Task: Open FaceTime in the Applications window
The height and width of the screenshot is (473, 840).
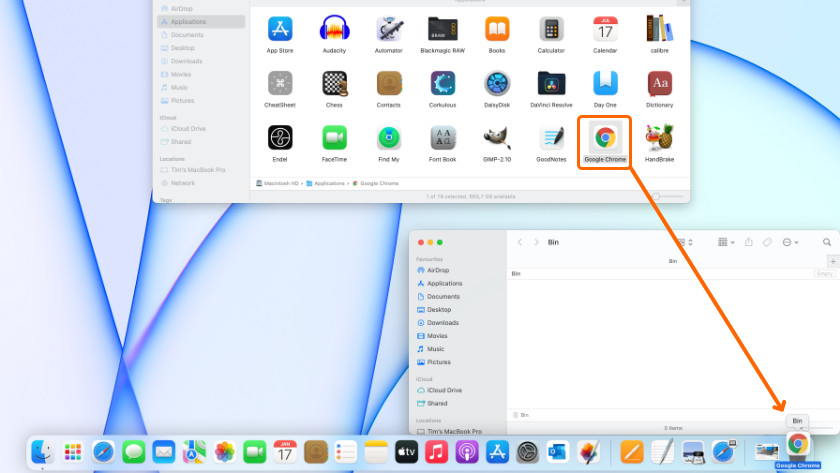Action: coord(334,138)
